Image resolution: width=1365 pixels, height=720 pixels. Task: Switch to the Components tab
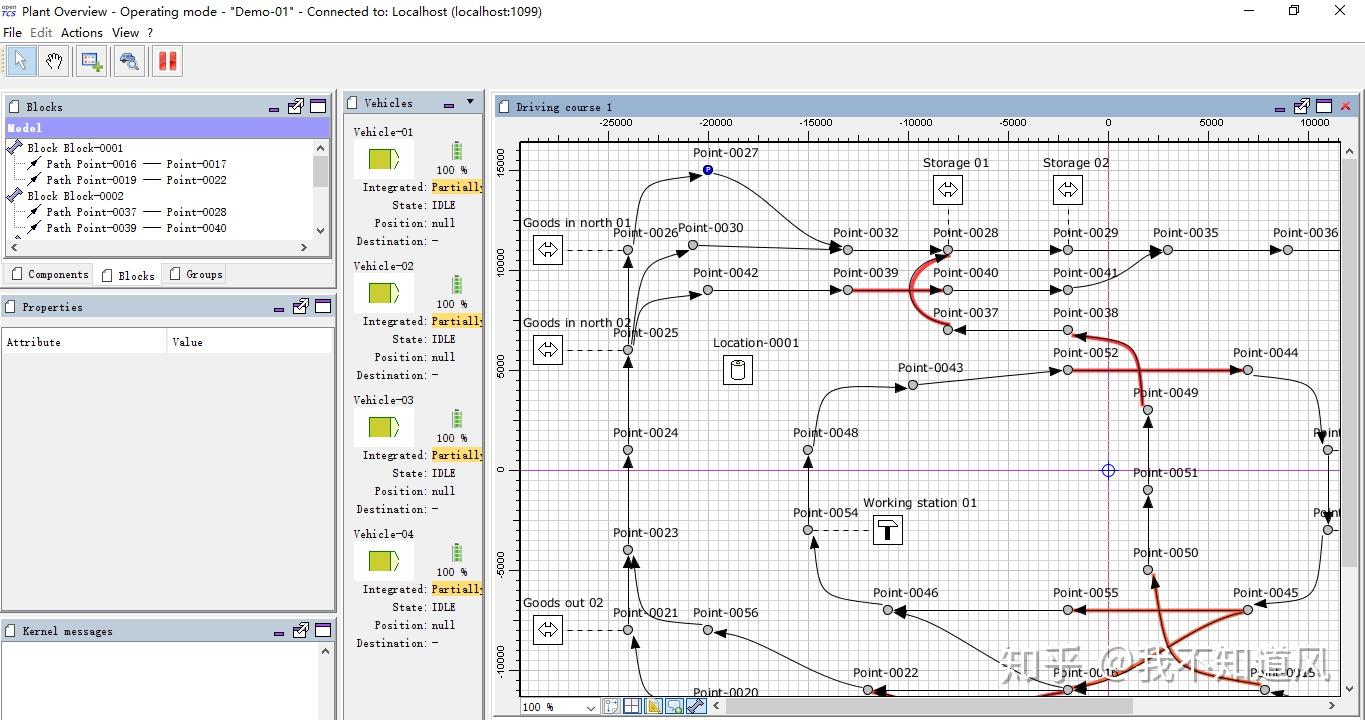(50, 274)
